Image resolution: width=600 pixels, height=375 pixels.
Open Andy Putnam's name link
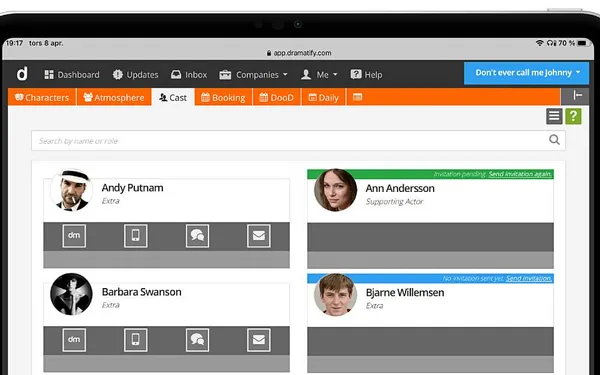click(132, 188)
